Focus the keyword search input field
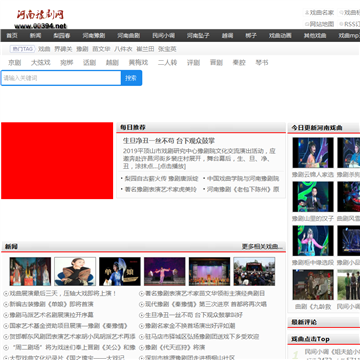This screenshot has height=360, width=360. tap(61, 78)
